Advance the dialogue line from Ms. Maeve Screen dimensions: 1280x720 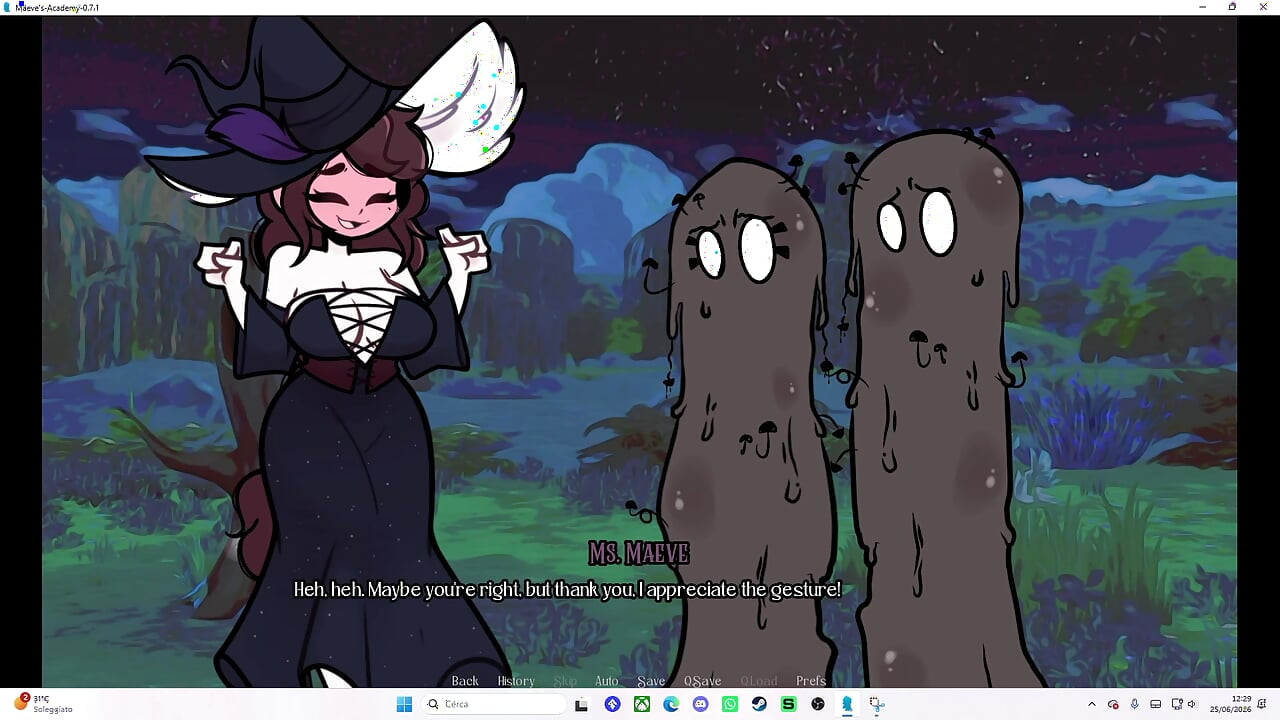[567, 590]
